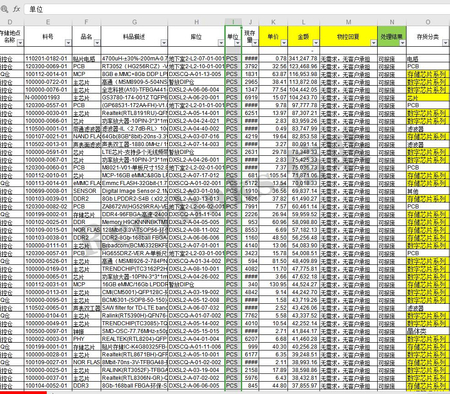Open the filter dropdown for 存储地点名称
Image resolution: width=450 pixels, height=394 pixels.
coord(20,43)
